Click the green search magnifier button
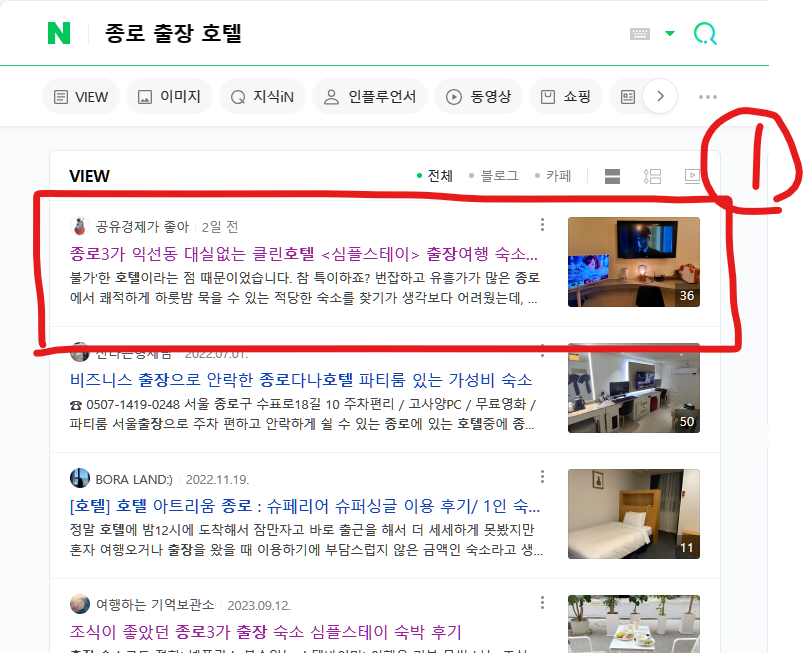This screenshot has height=653, width=805. (705, 33)
